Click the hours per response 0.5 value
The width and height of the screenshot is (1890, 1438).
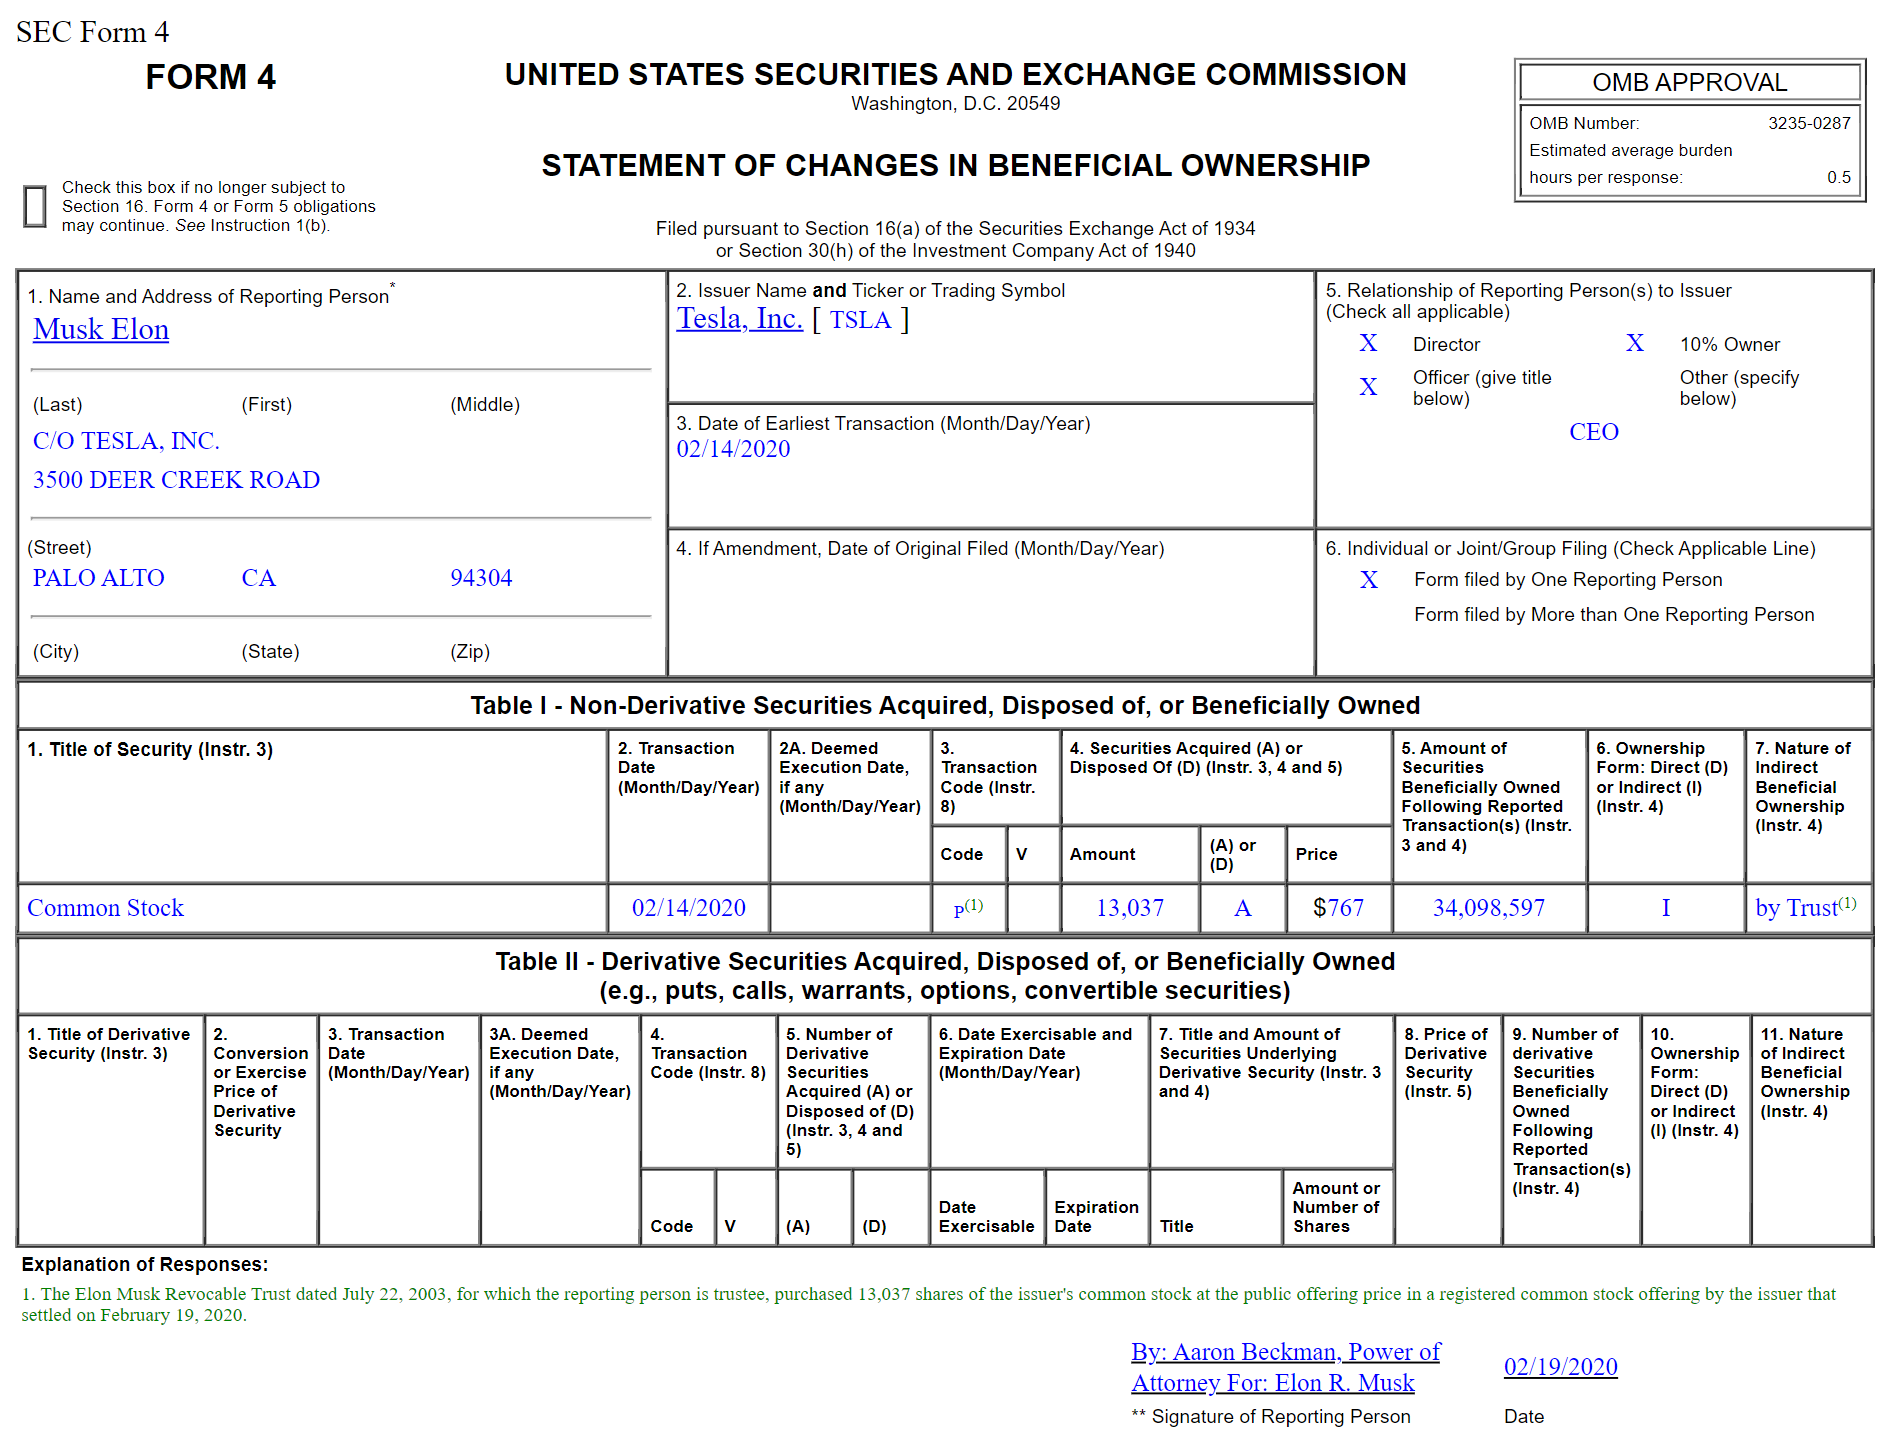(x=1839, y=177)
